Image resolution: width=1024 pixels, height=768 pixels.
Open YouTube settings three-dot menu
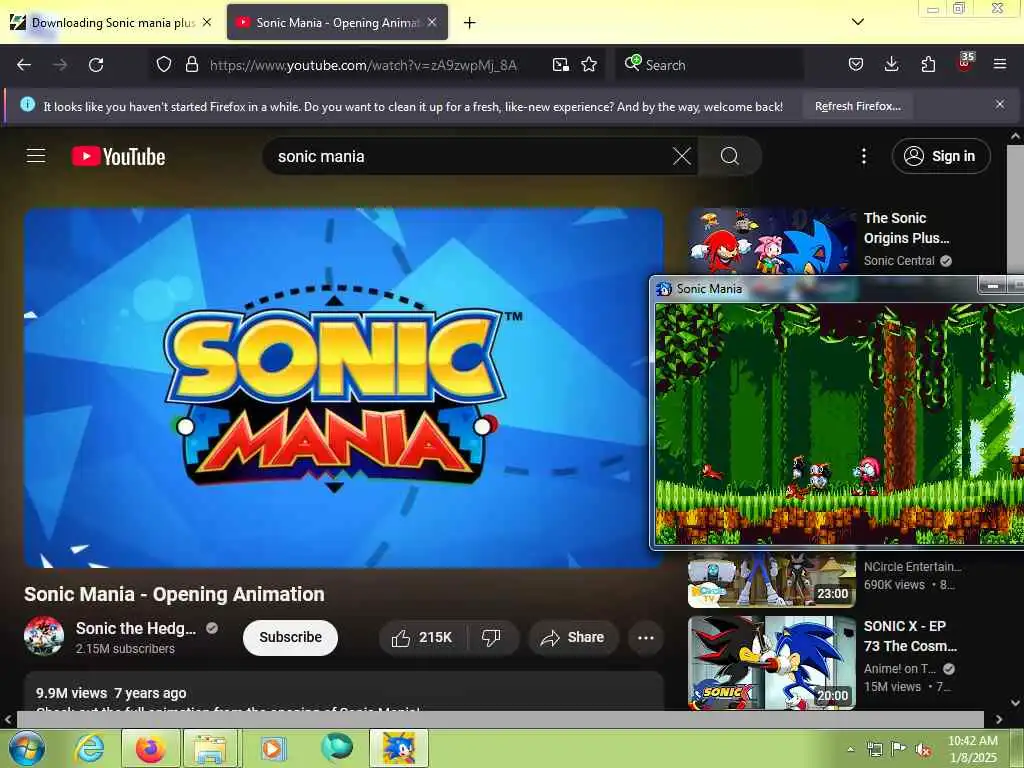click(864, 156)
